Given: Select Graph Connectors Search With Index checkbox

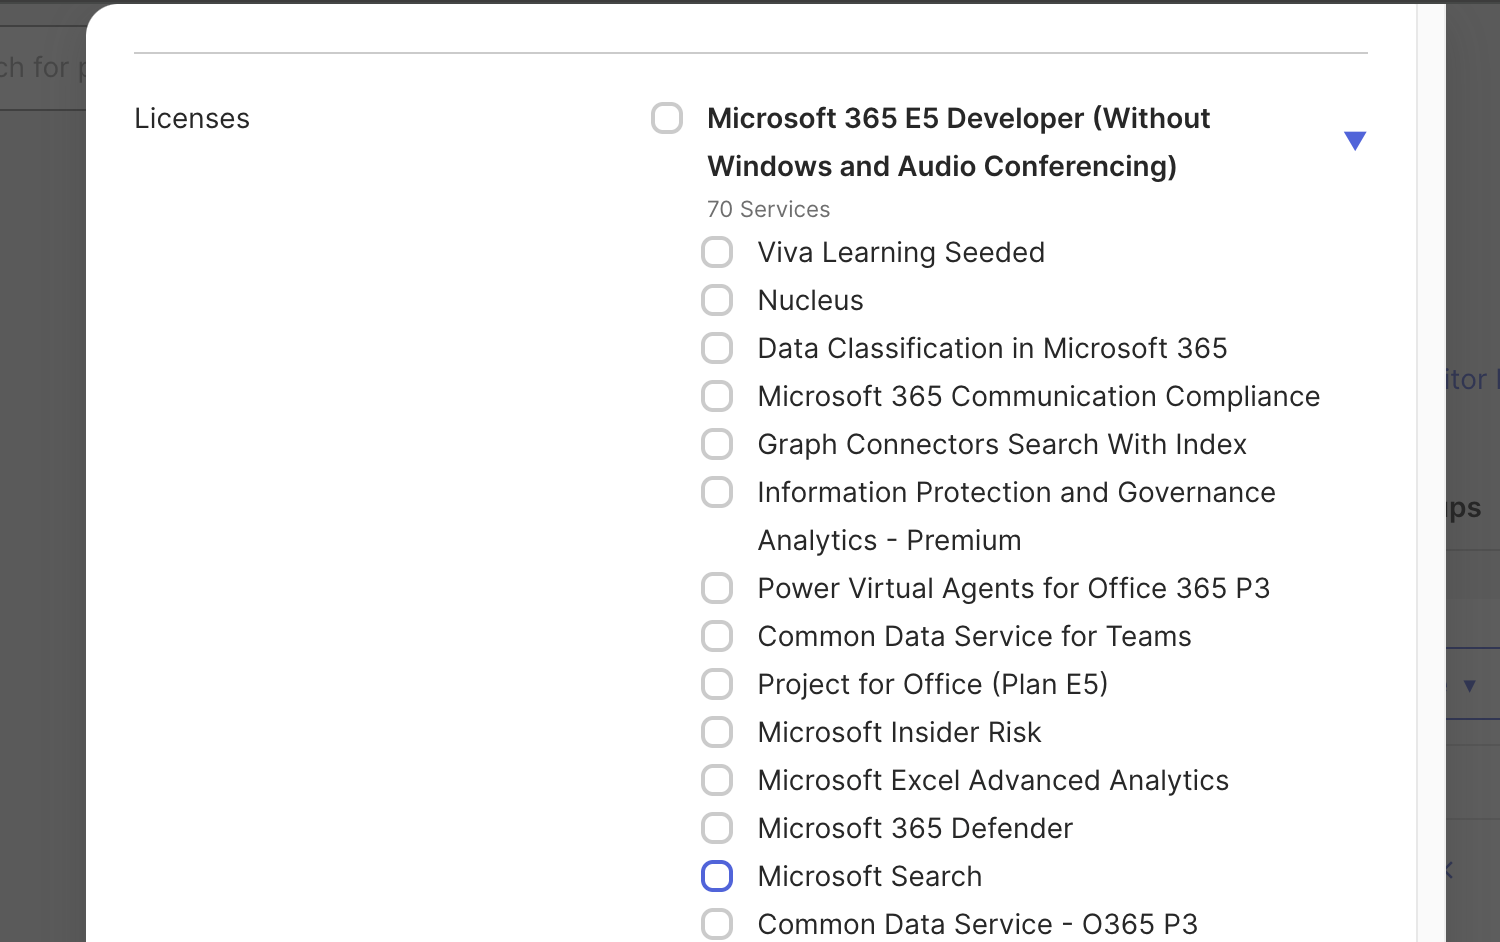Looking at the screenshot, I should point(717,444).
